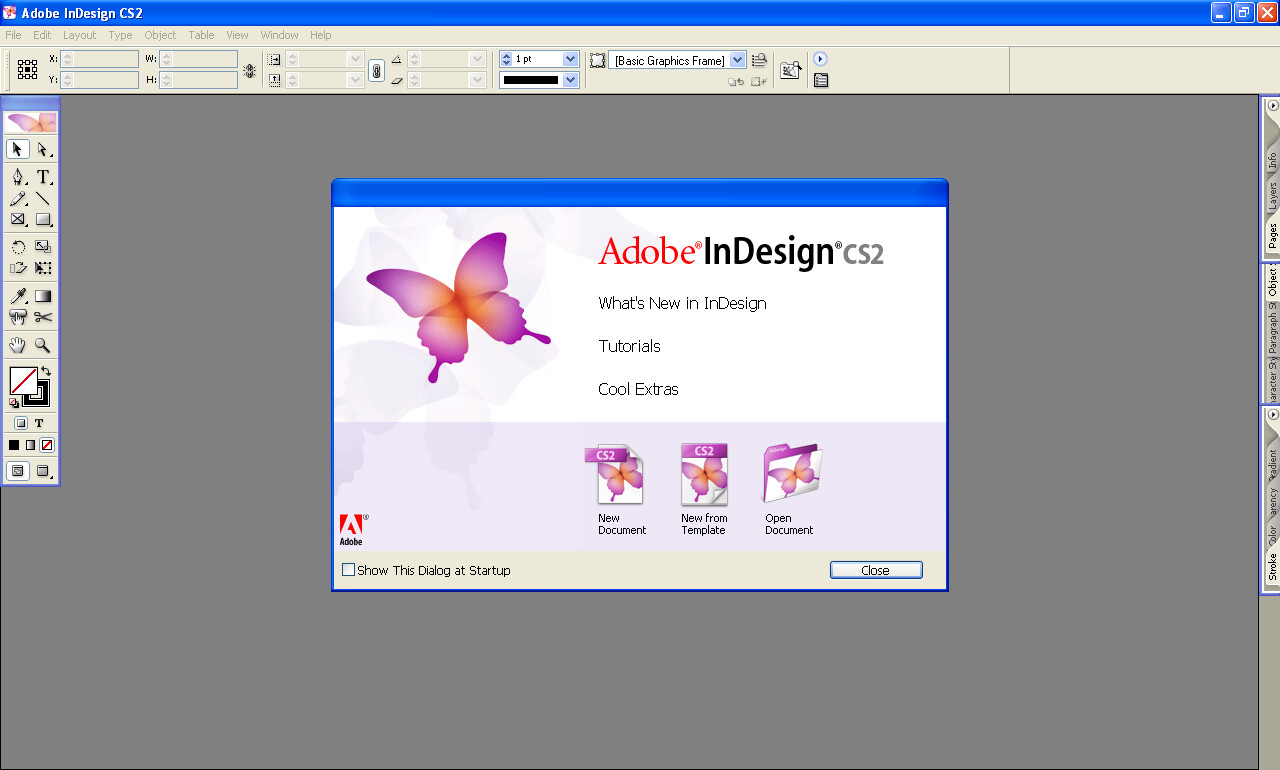
Task: Choose the Eyedropper tool
Action: (x=16, y=295)
